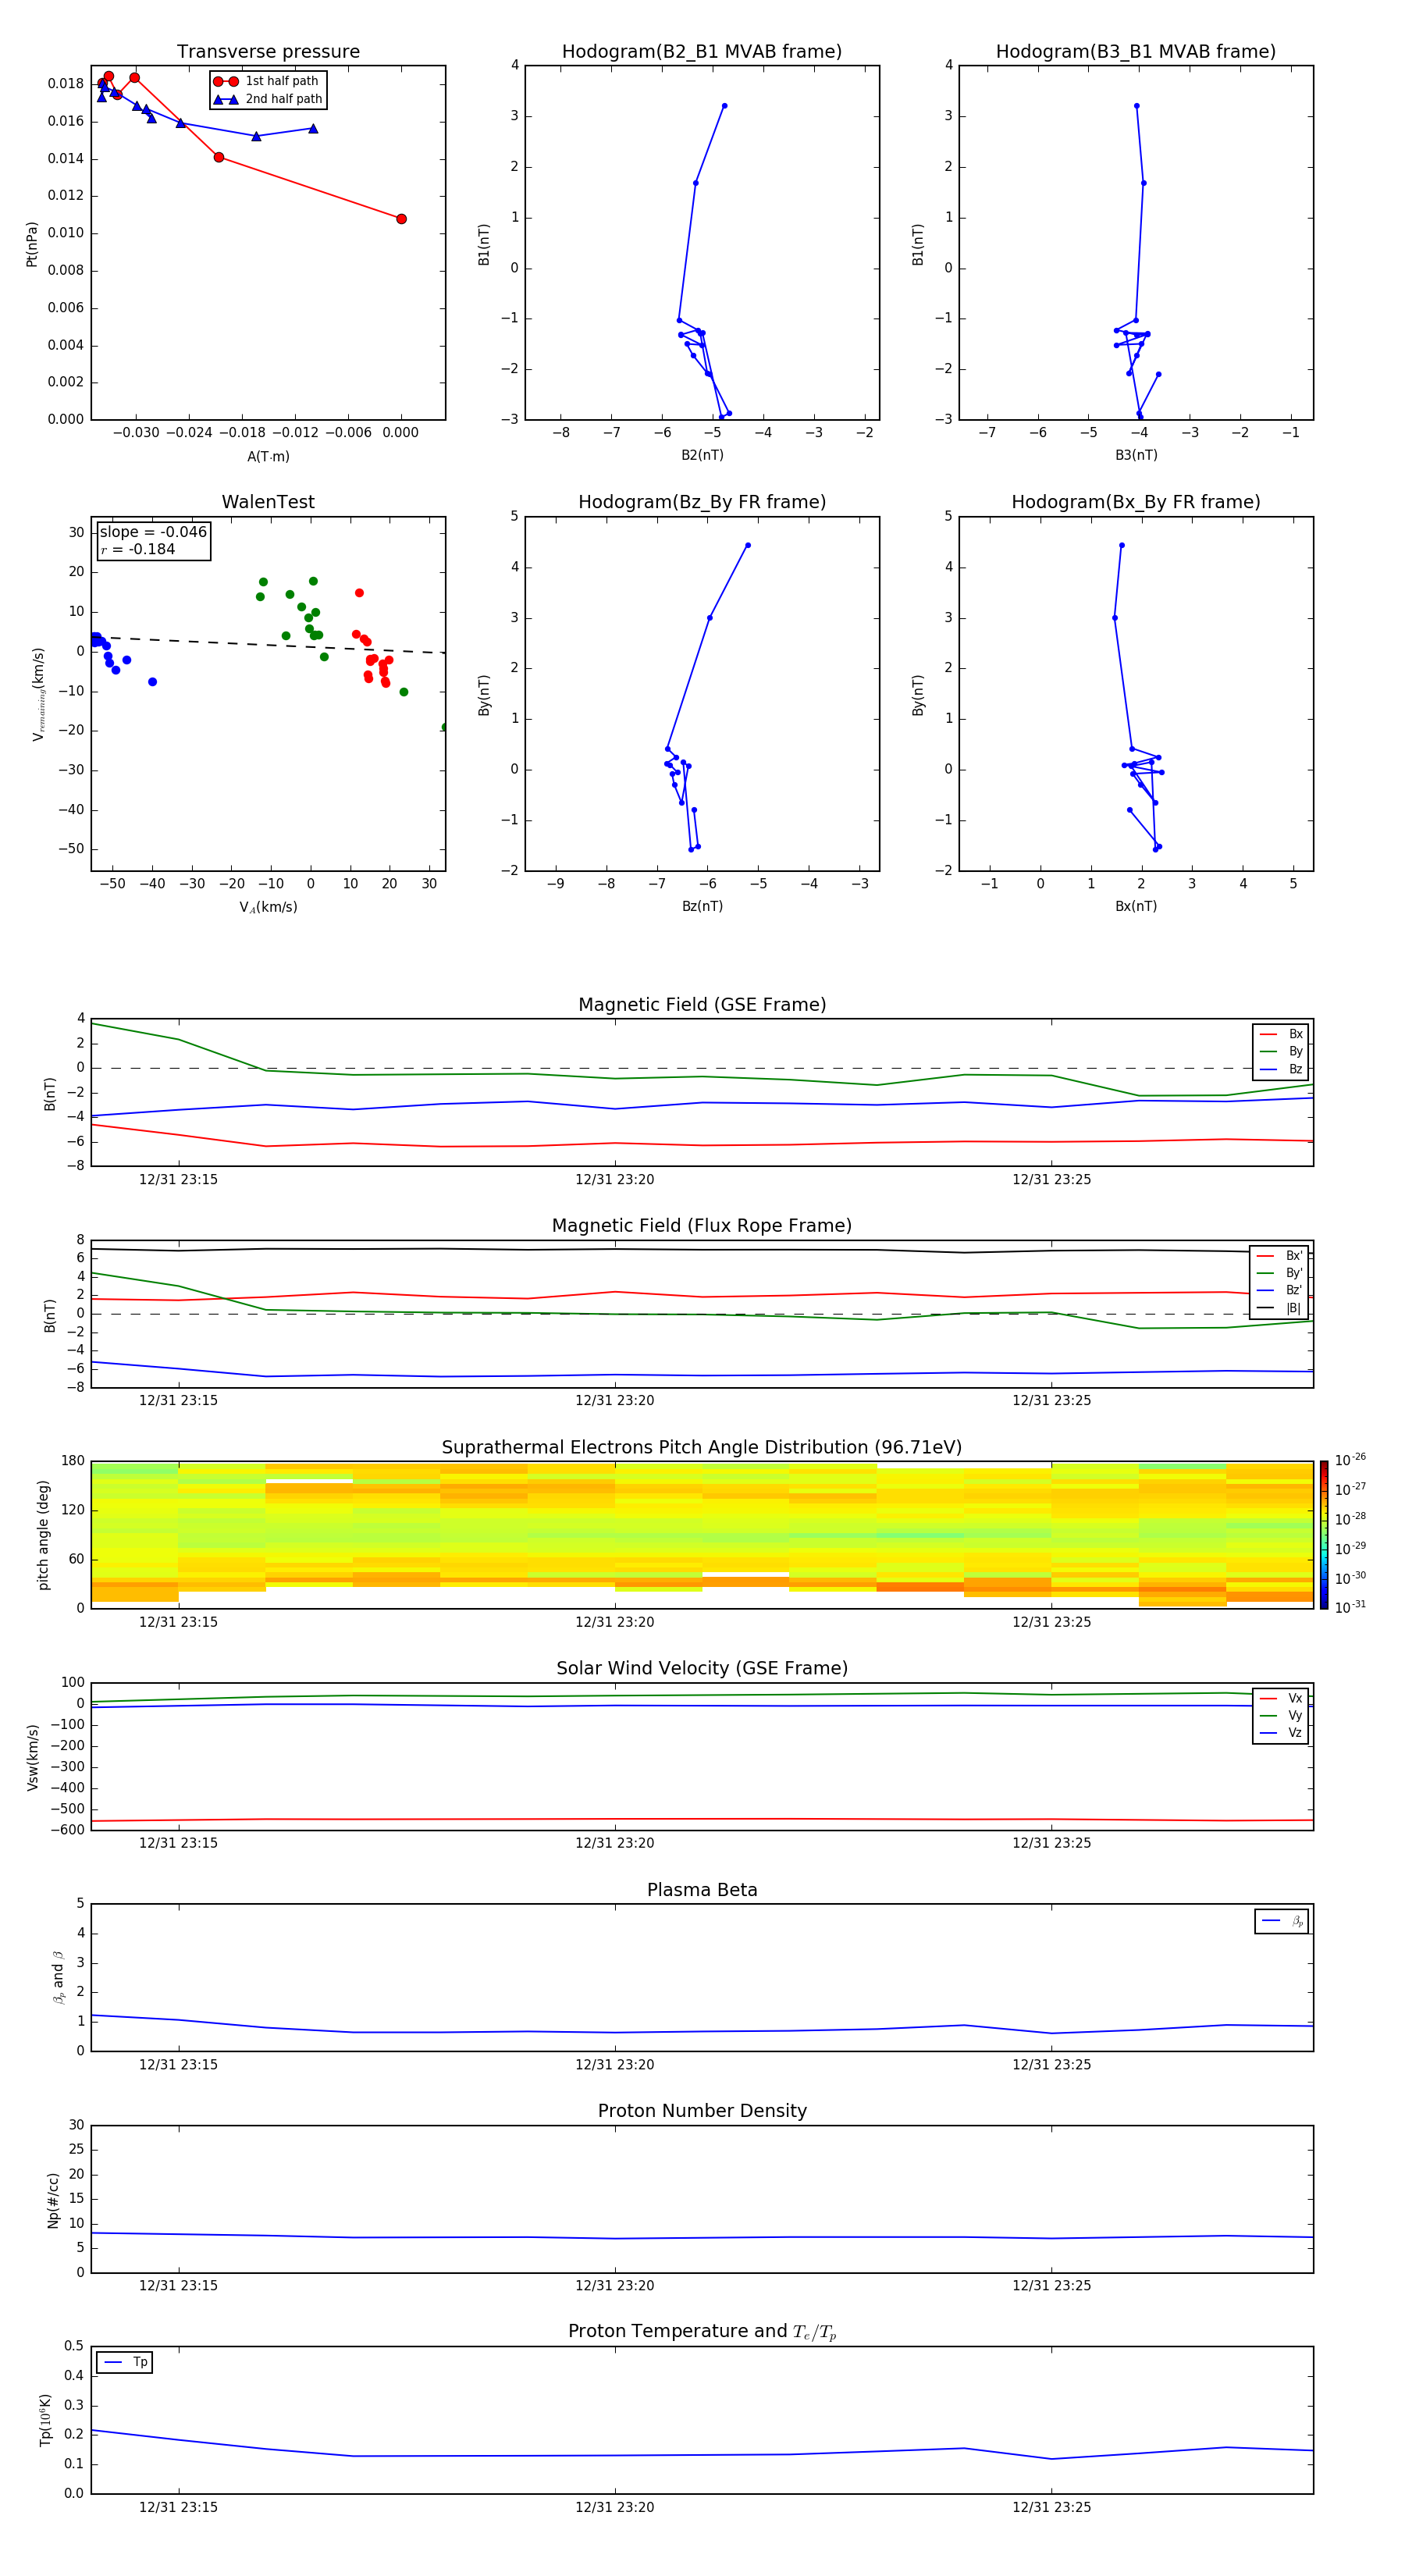Select the "Vz" velocity legend entry
The image size is (1405, 2576).
[1281, 1733]
